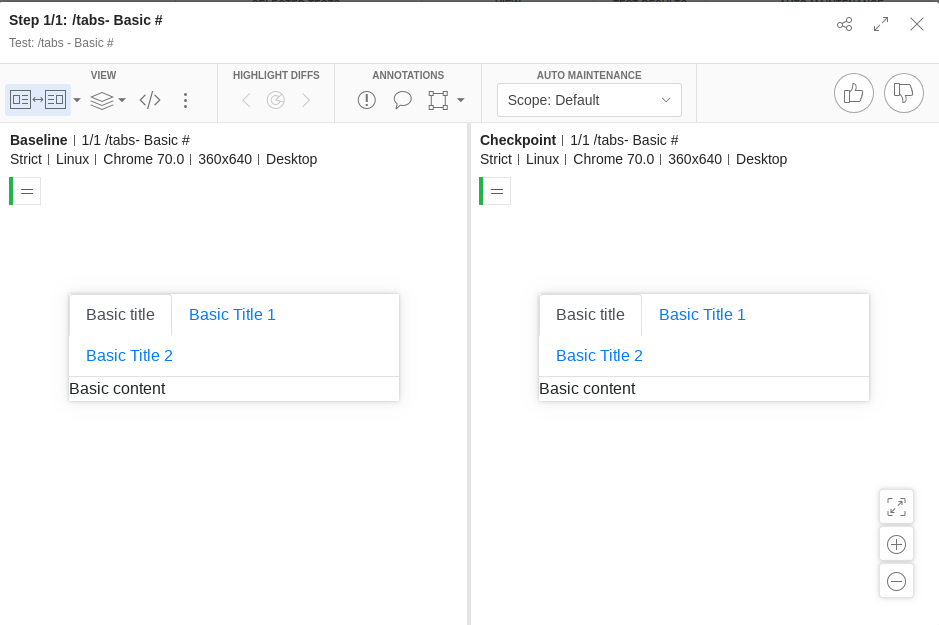Expand the viewer to full screen

tap(881, 24)
